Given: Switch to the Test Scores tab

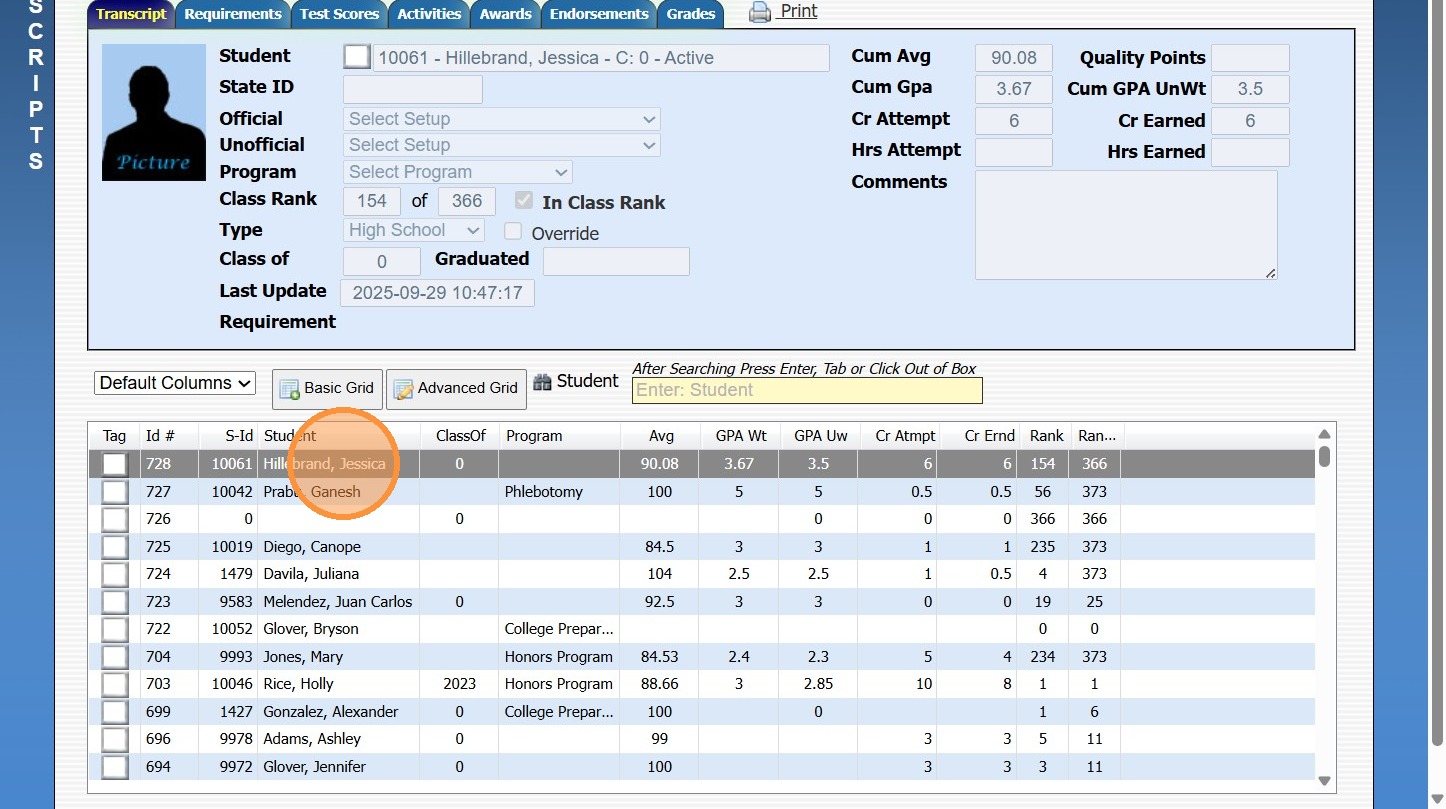Looking at the screenshot, I should point(339,14).
